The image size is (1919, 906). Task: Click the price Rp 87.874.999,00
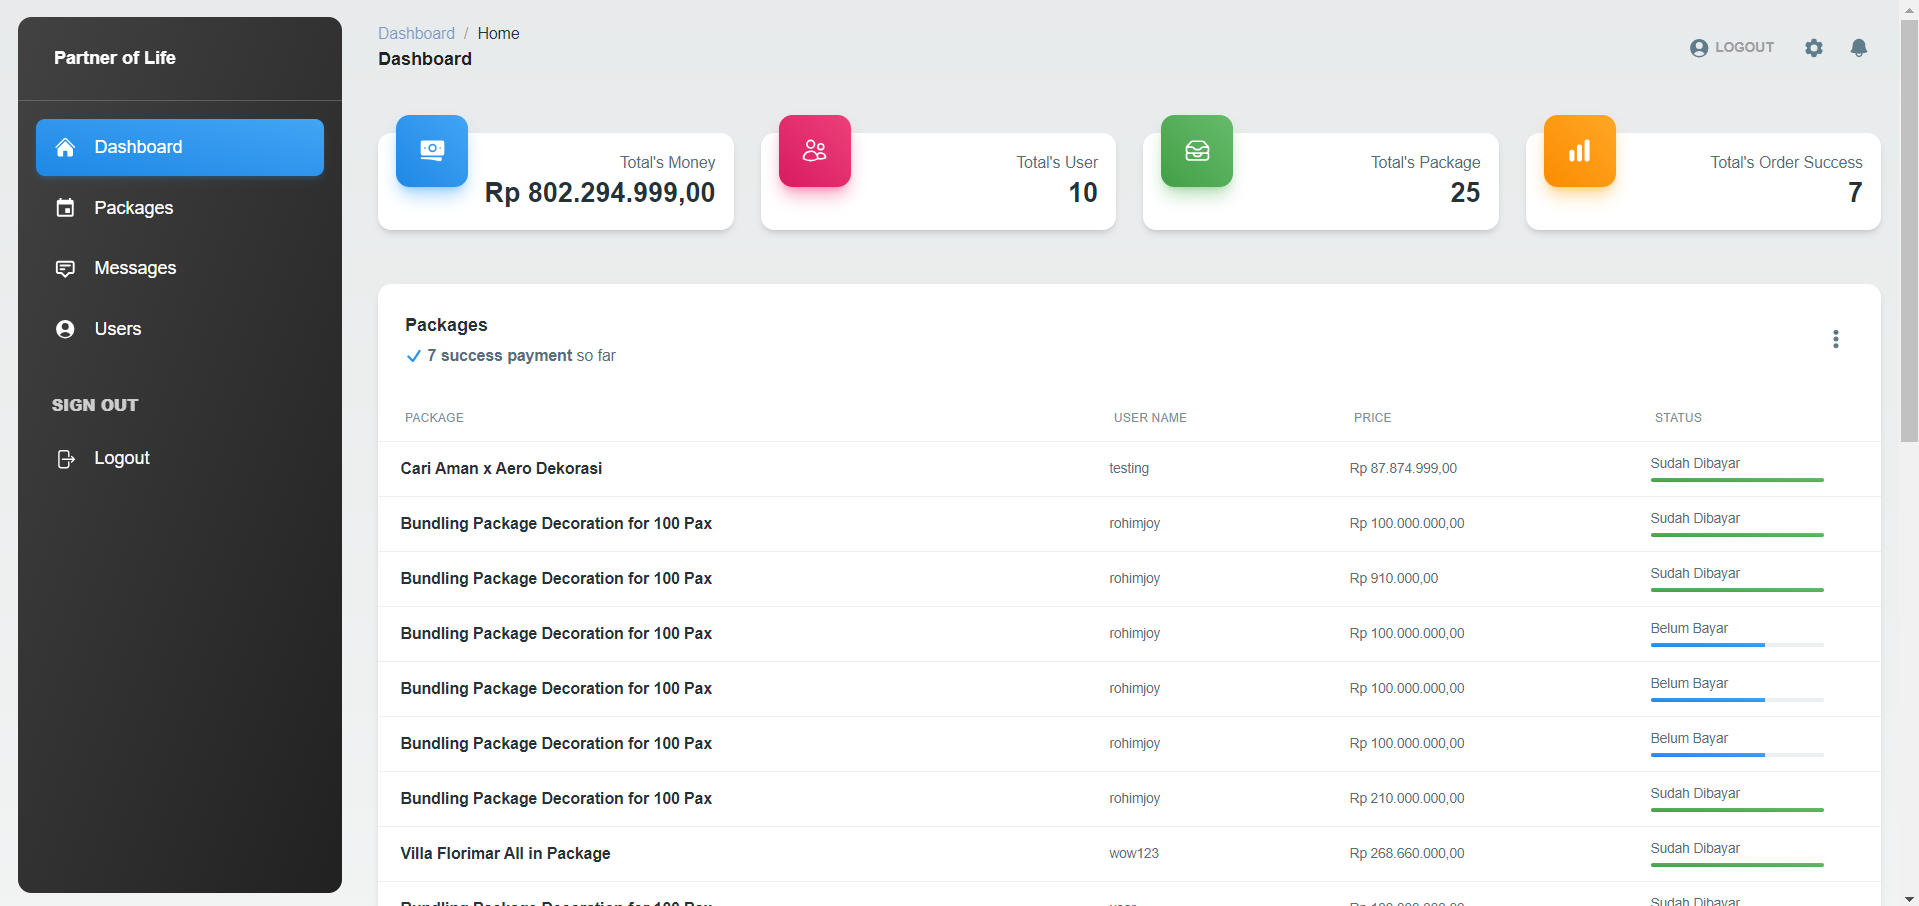pos(1403,468)
